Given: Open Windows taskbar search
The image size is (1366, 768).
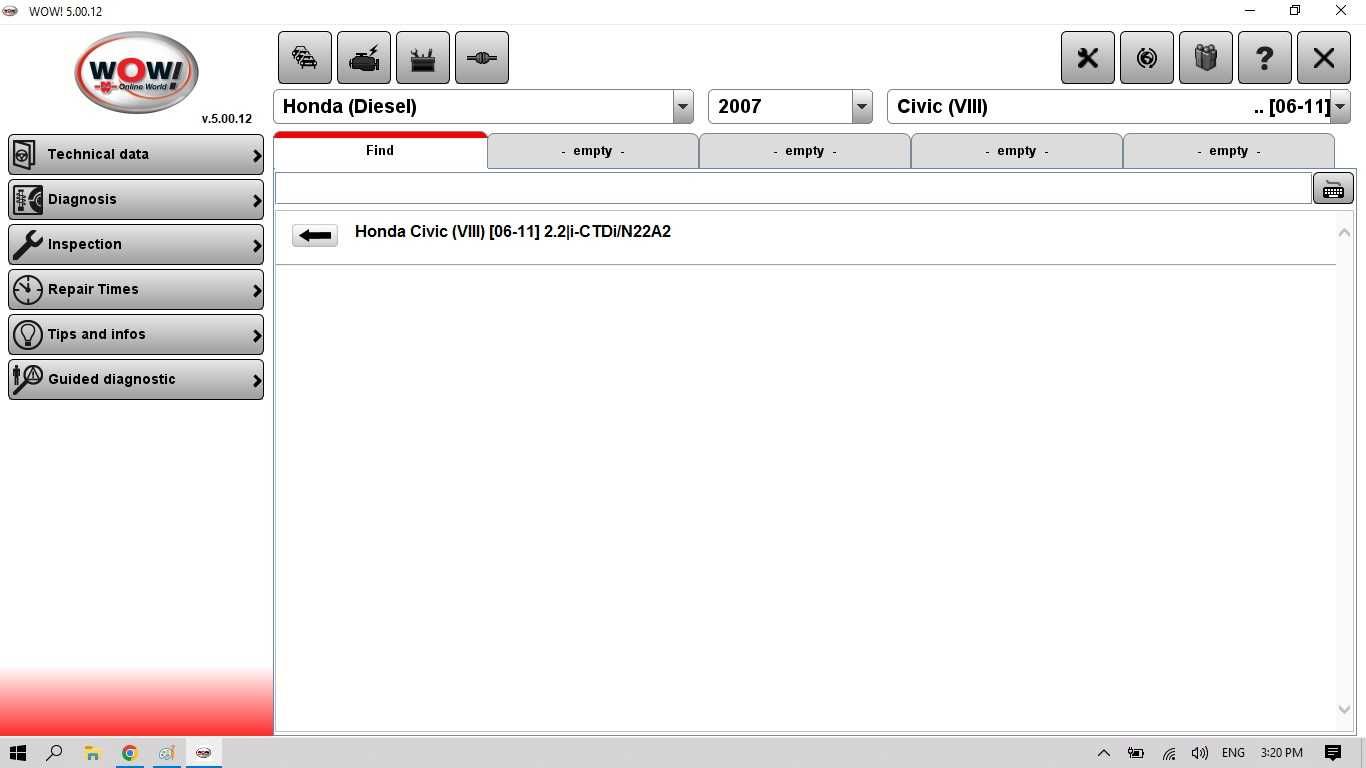Looking at the screenshot, I should tap(55, 753).
